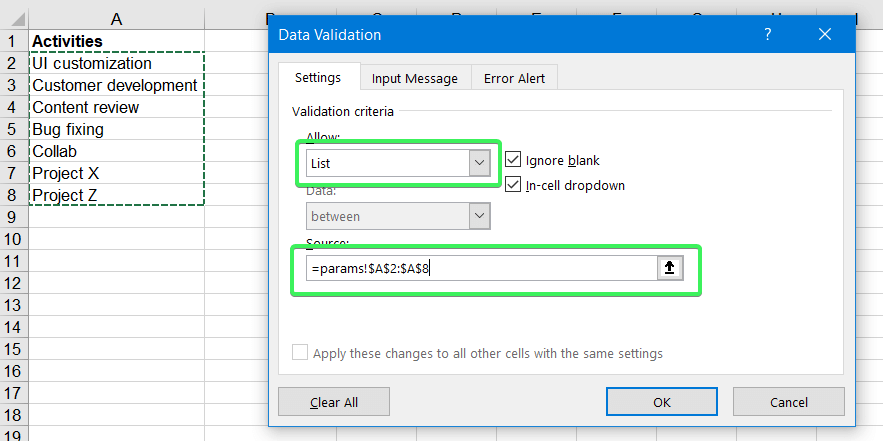Uncheck the In-cell dropdown option
The width and height of the screenshot is (883, 441).
[x=513, y=184]
